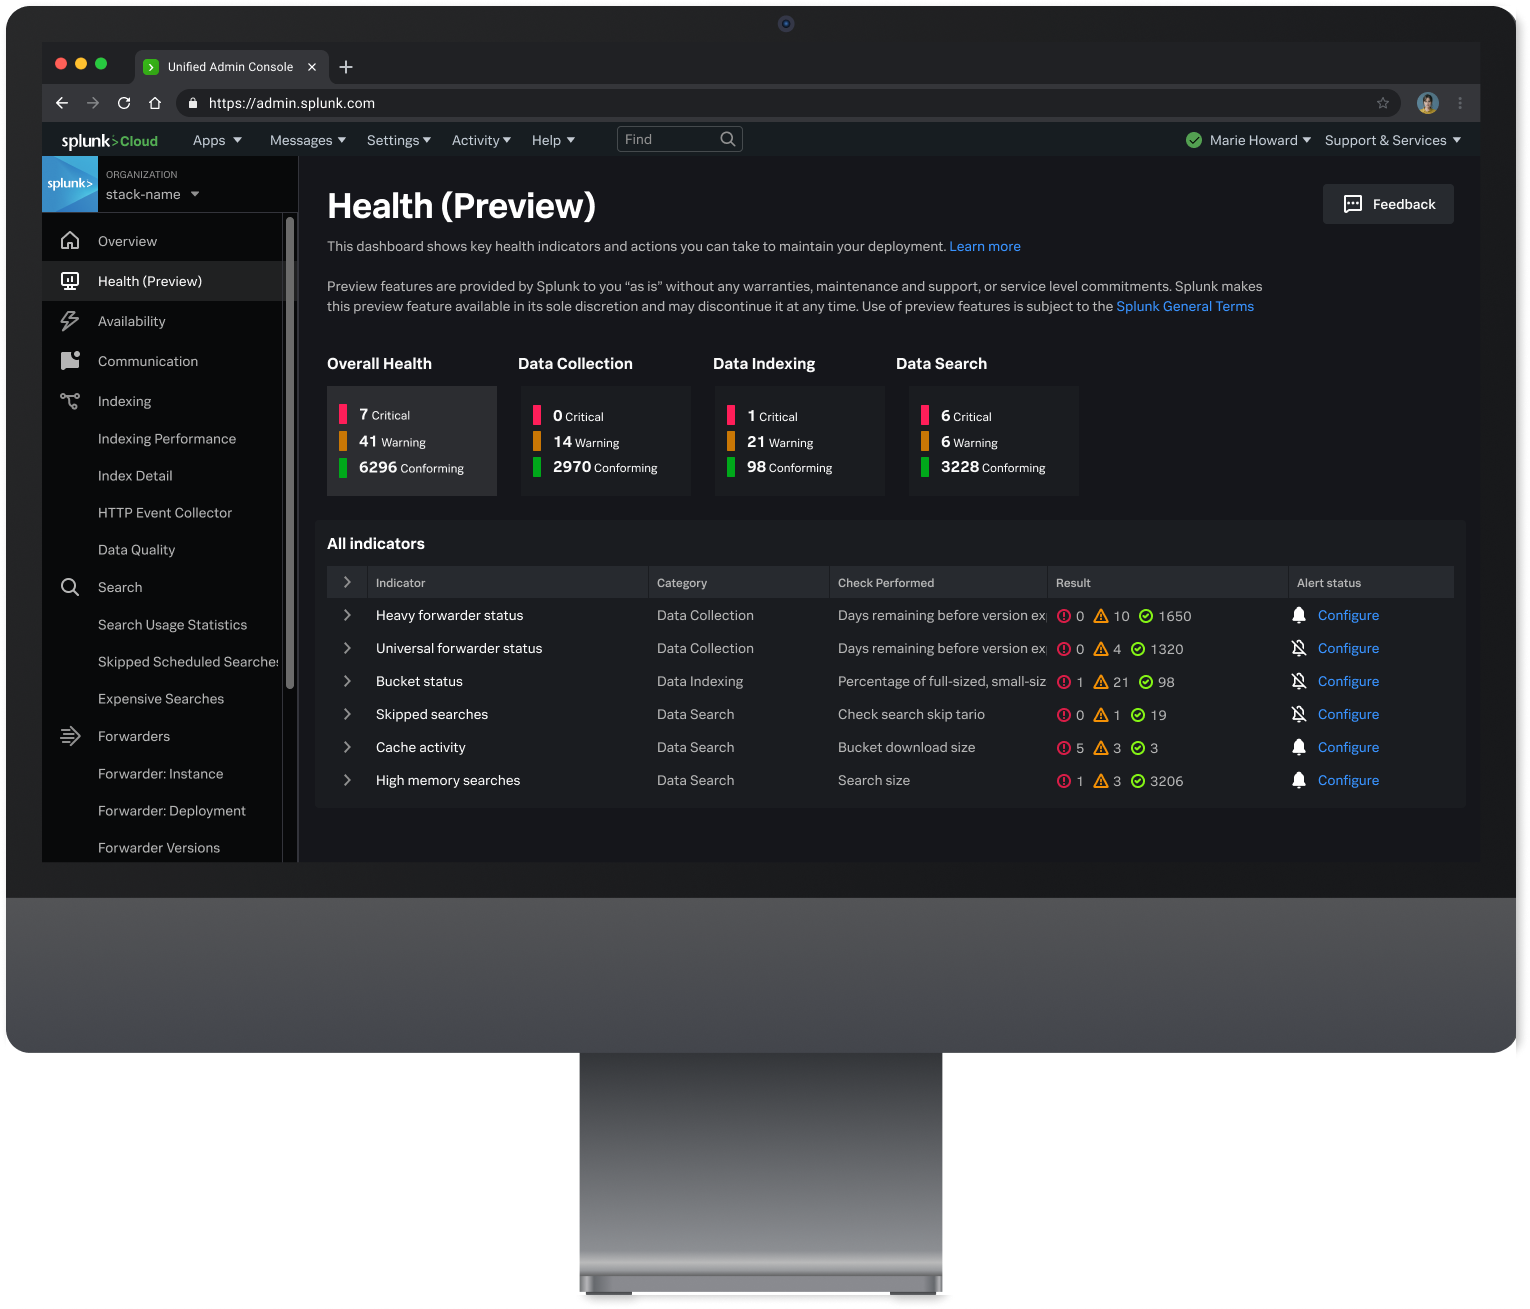This screenshot has width=1530, height=1309.
Task: Click the browser forward arrow
Action: [x=93, y=103]
